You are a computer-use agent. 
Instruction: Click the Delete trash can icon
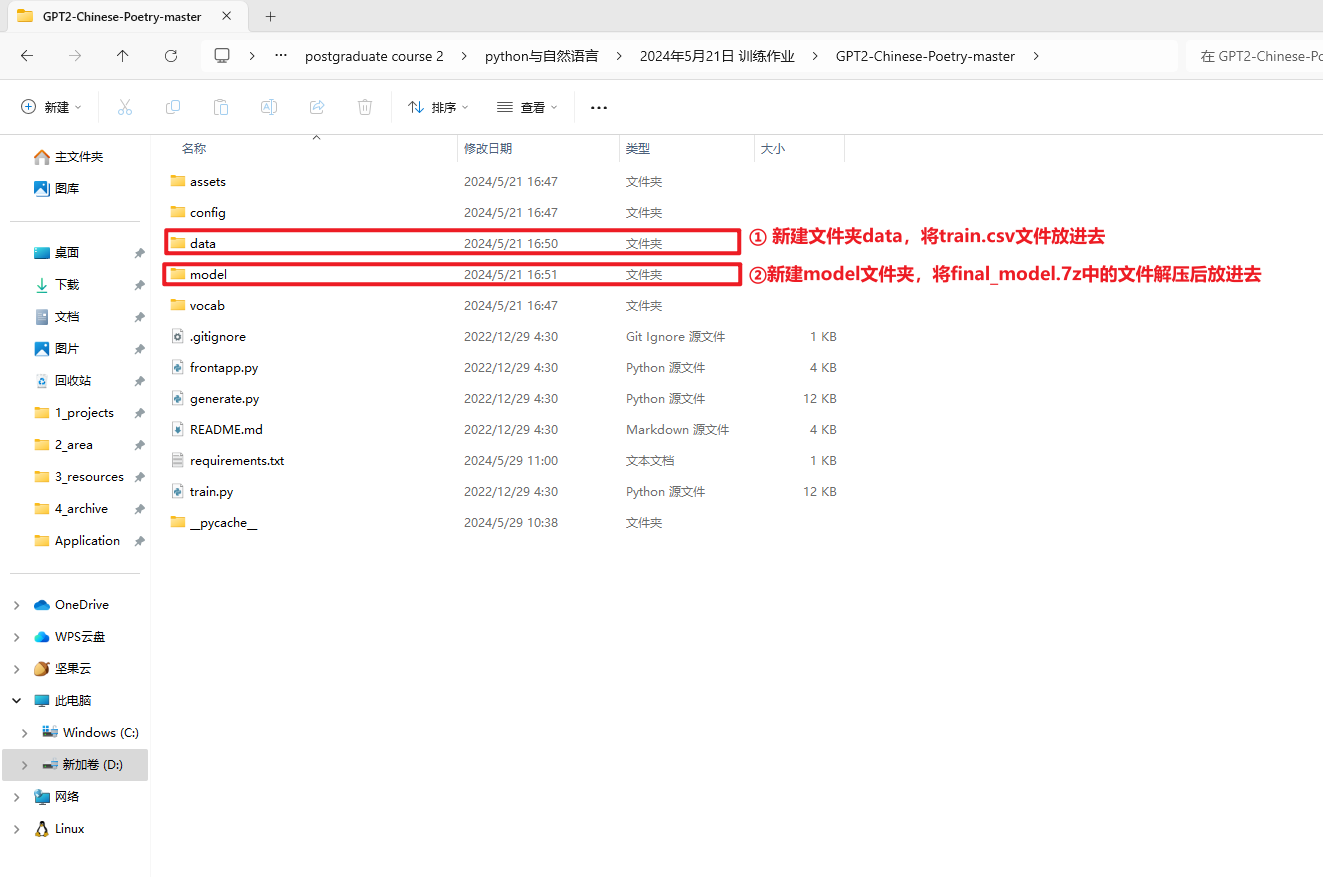(x=365, y=107)
